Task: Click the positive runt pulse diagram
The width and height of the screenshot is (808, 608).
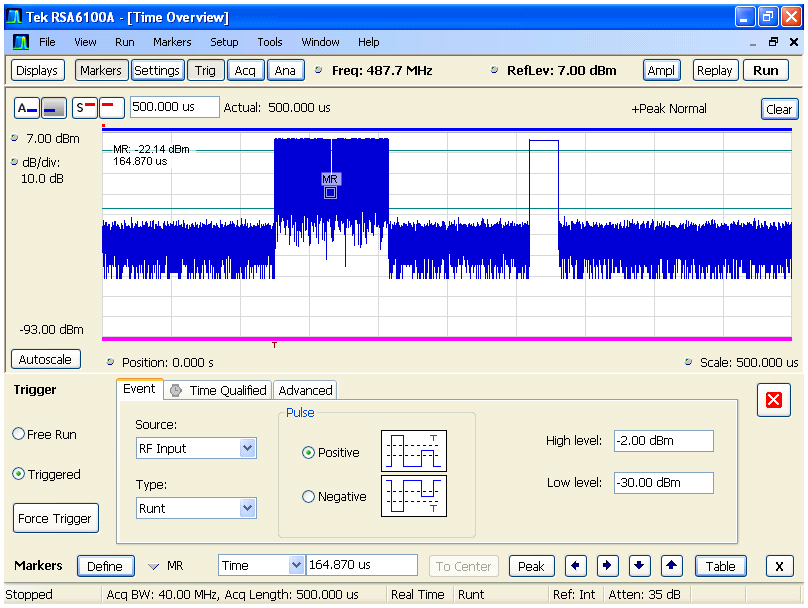Action: click(x=414, y=451)
